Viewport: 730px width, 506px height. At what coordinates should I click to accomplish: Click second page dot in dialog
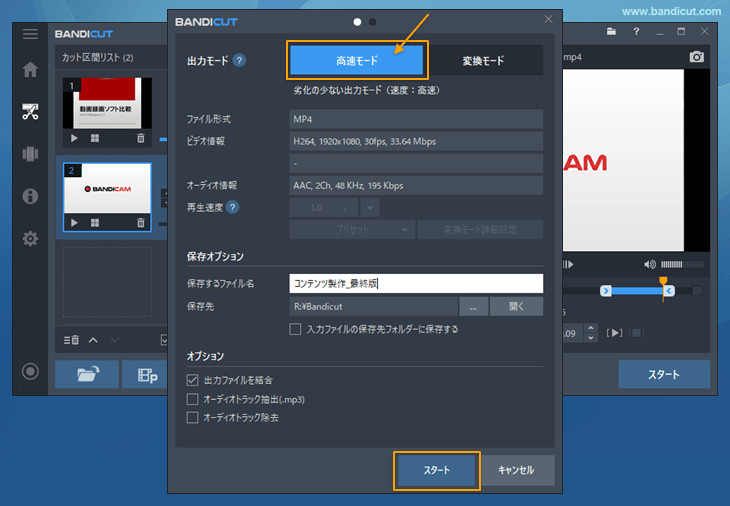(372, 22)
